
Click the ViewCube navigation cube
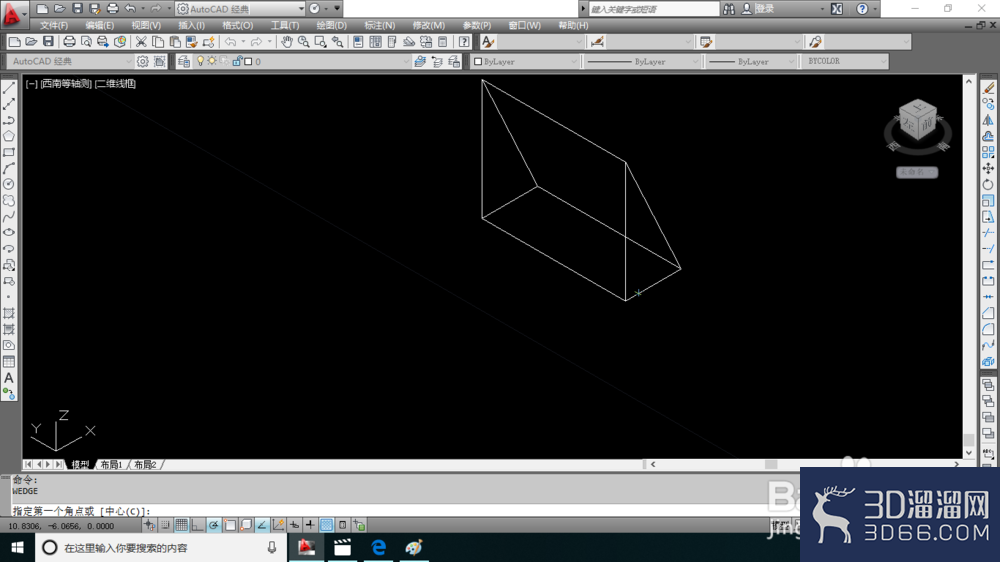[918, 122]
